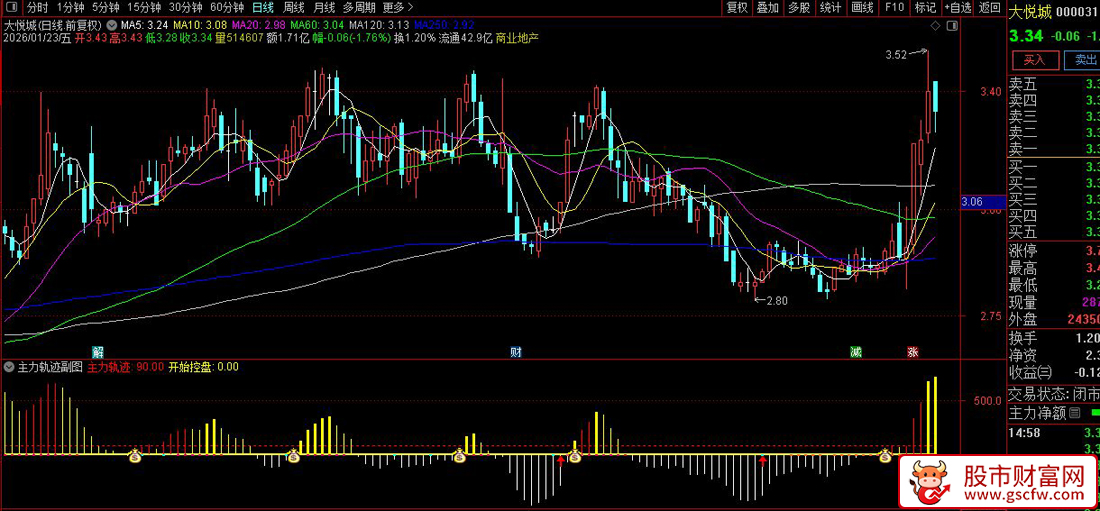The width and height of the screenshot is (1100, 511).
Task: Click the 卖出 sell button
Action: (x=1082, y=60)
